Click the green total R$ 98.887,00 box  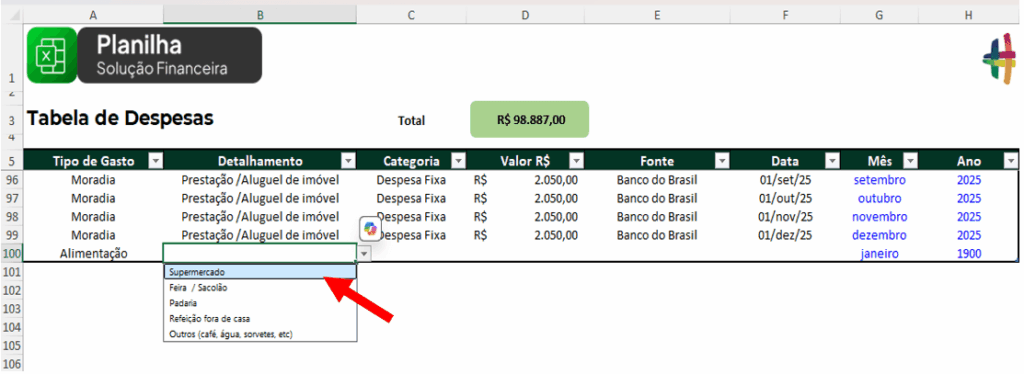[x=530, y=119]
